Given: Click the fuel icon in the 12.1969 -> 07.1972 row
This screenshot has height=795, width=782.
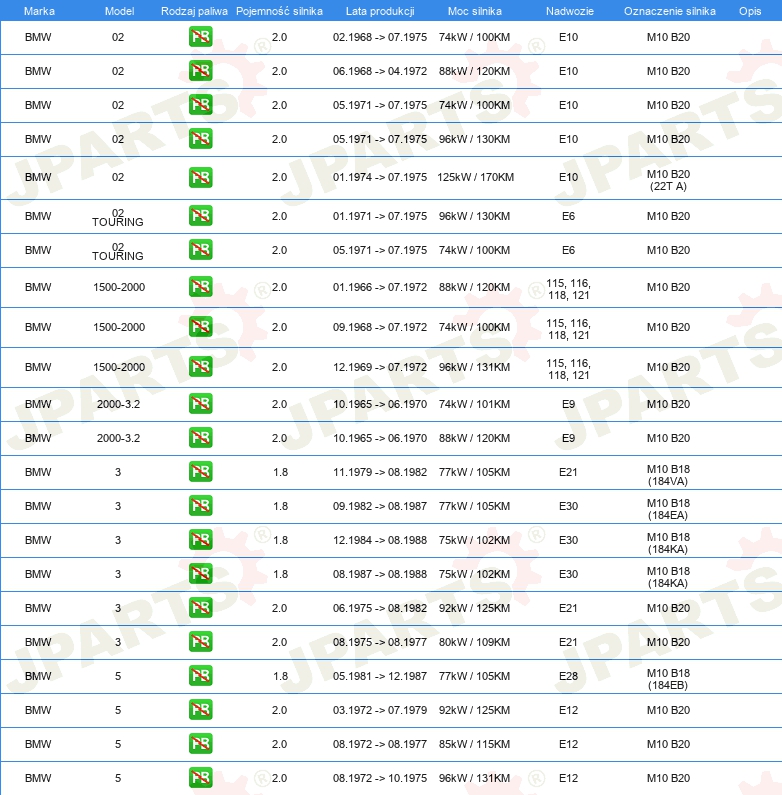Looking at the screenshot, I should 200,367.
